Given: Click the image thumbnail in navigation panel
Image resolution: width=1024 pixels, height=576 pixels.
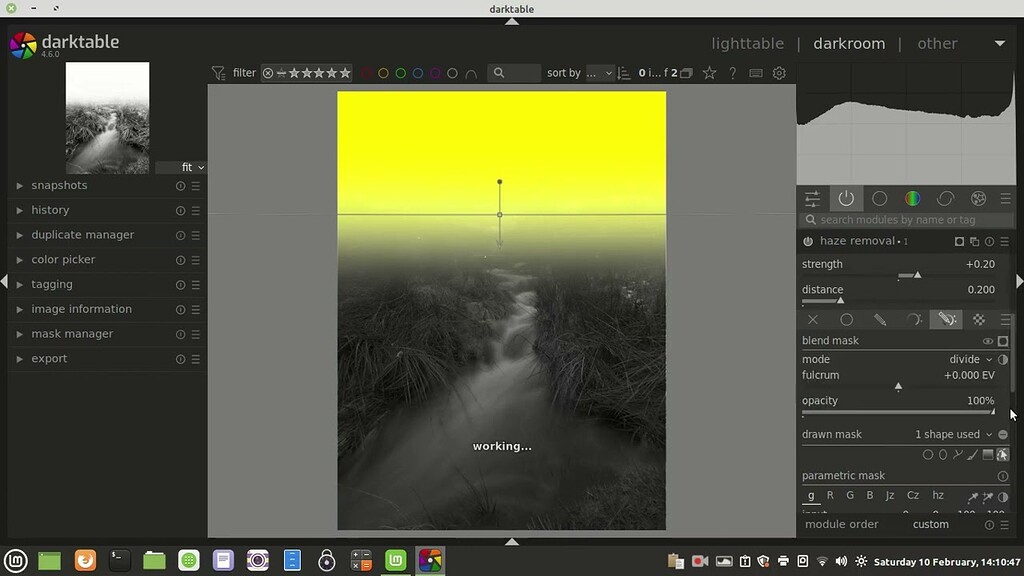Looking at the screenshot, I should (107, 117).
